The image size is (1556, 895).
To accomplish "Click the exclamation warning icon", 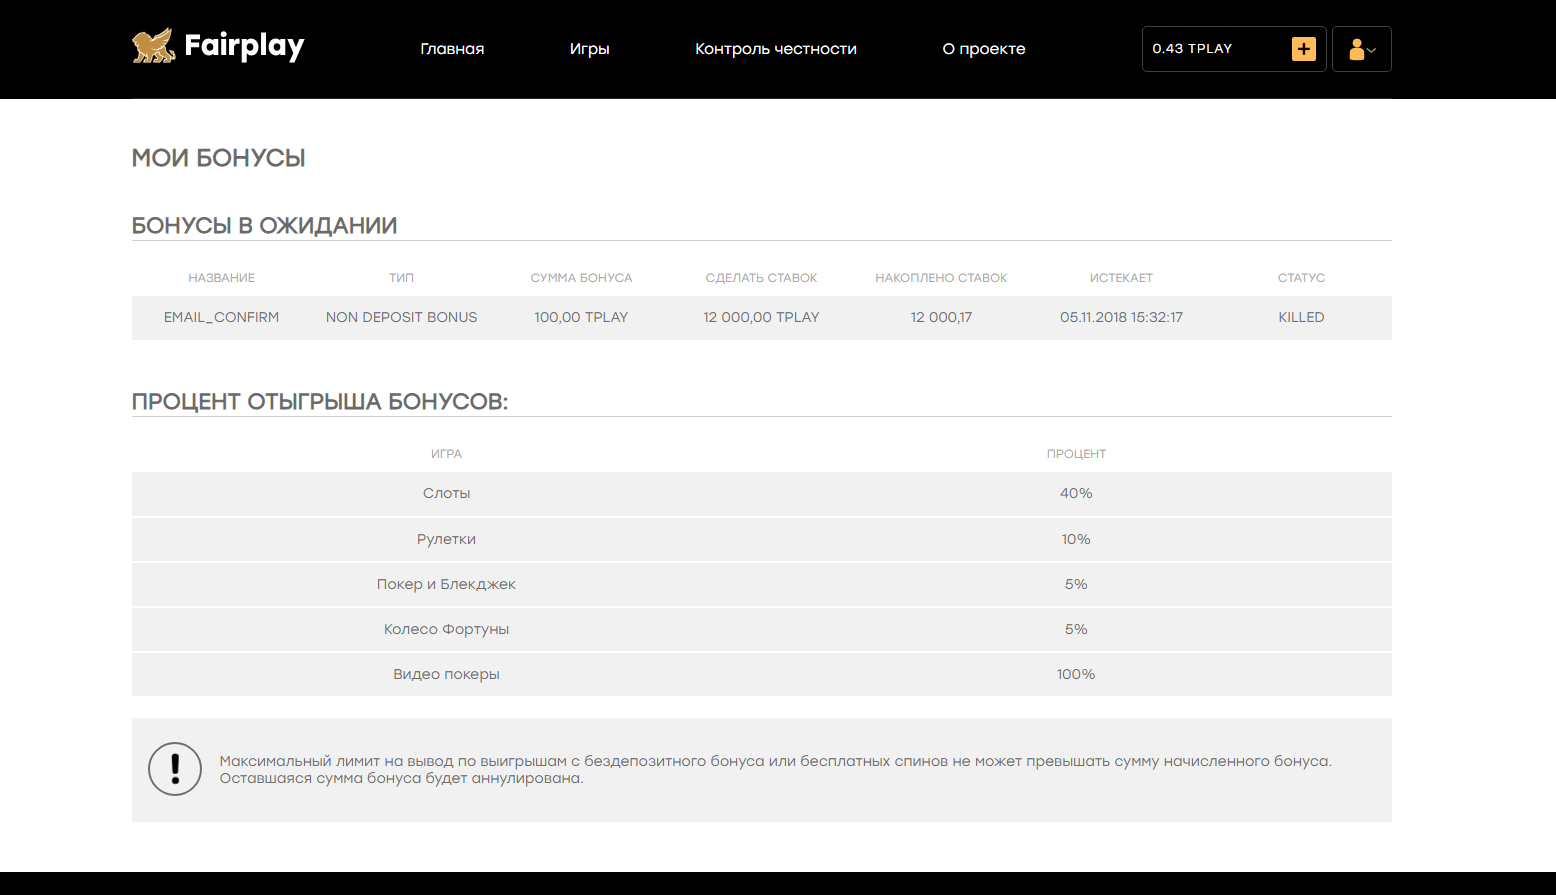I will coord(175,769).
